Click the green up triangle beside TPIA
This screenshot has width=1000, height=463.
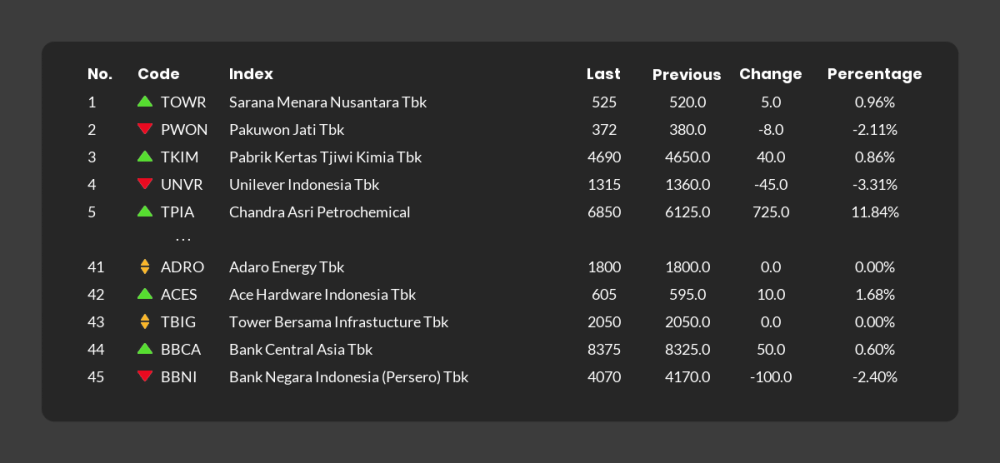[x=145, y=210]
